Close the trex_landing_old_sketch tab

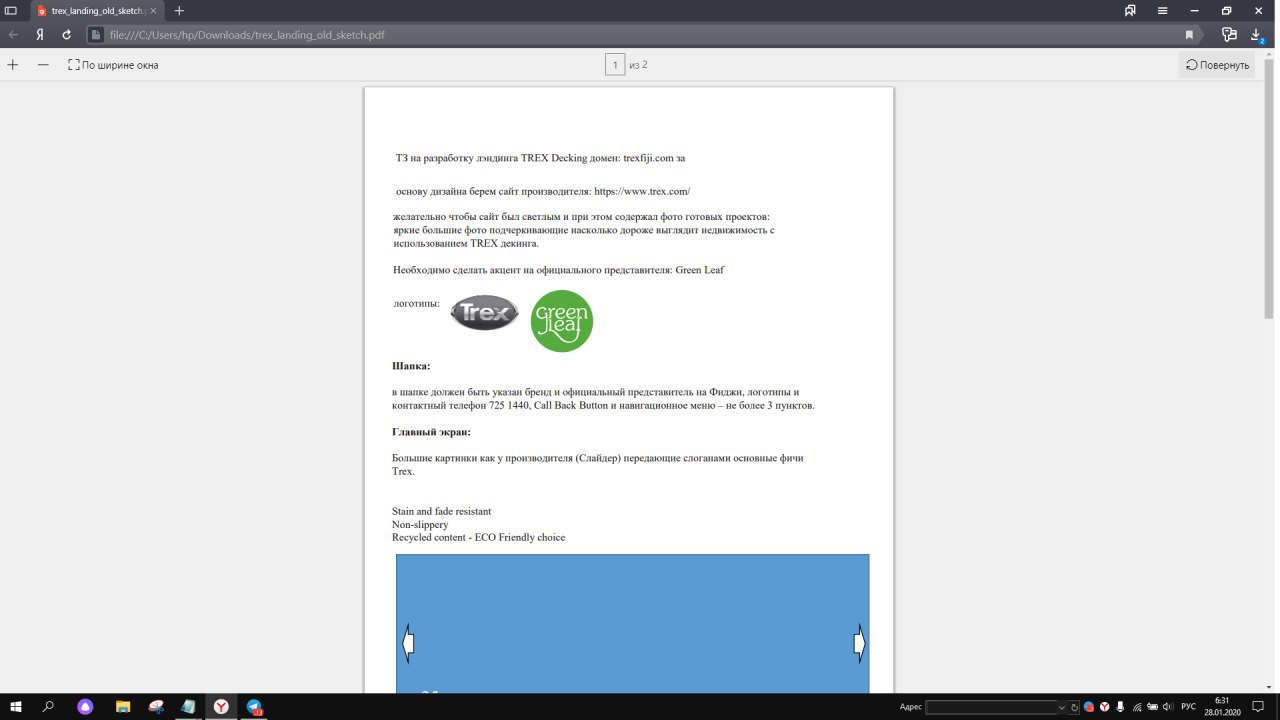pos(153,10)
